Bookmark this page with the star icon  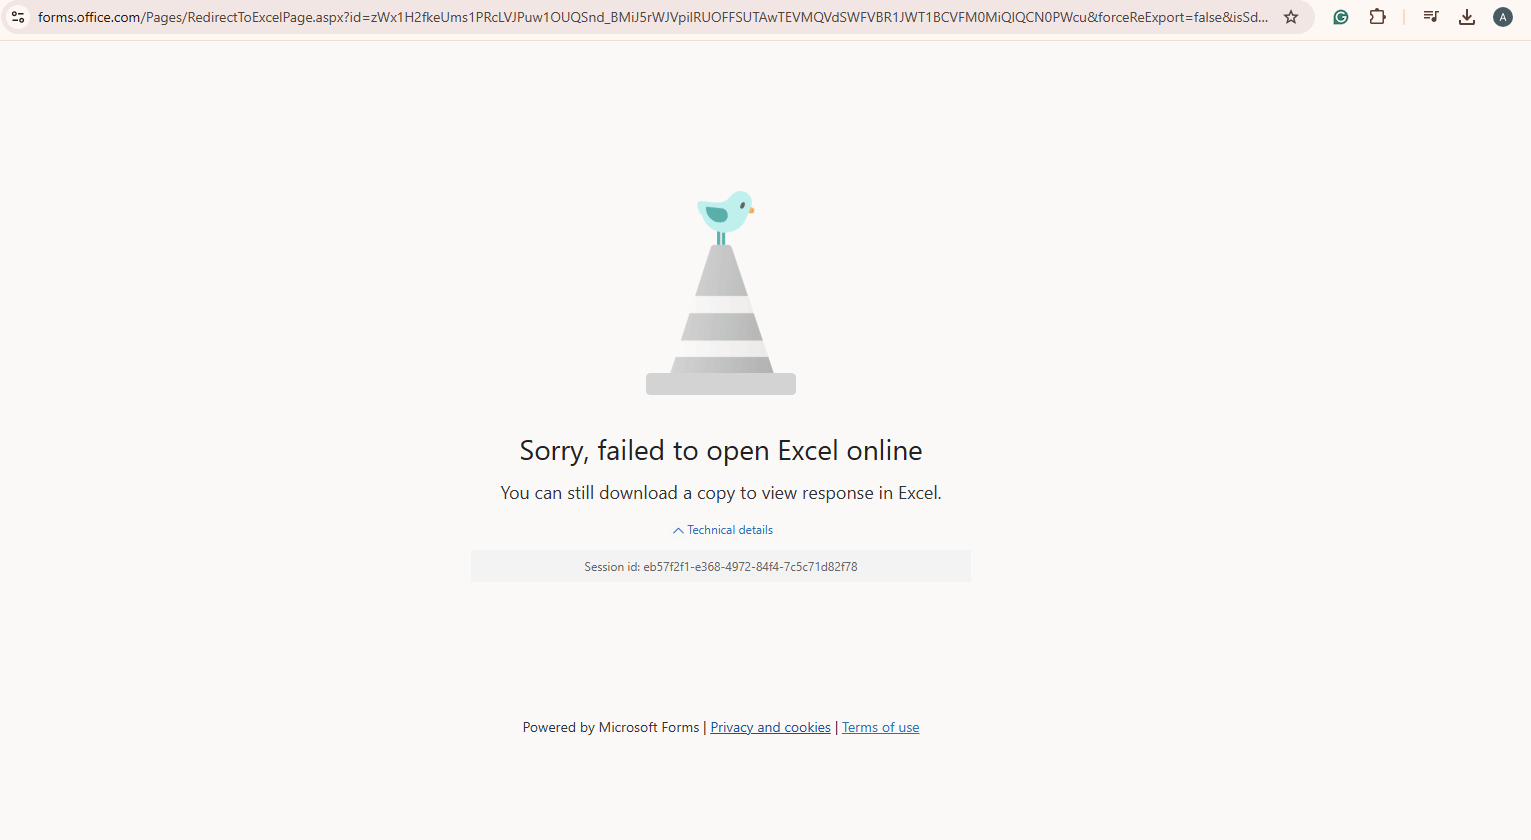click(x=1291, y=17)
